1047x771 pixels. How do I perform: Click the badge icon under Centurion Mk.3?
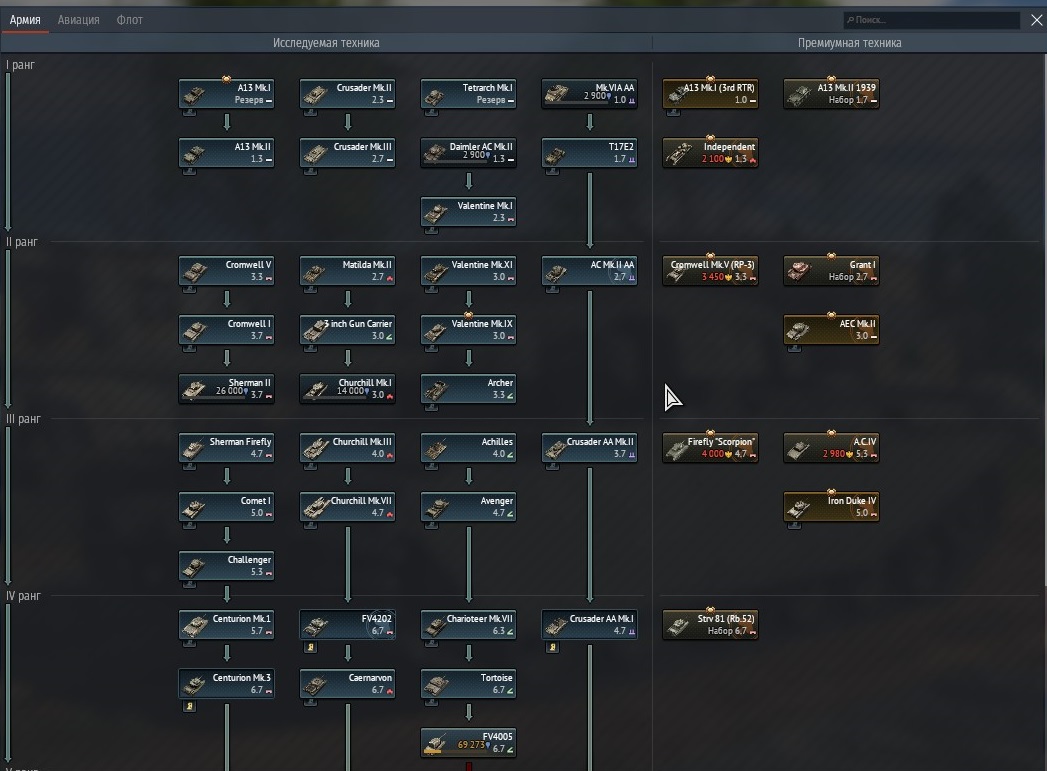pos(190,706)
